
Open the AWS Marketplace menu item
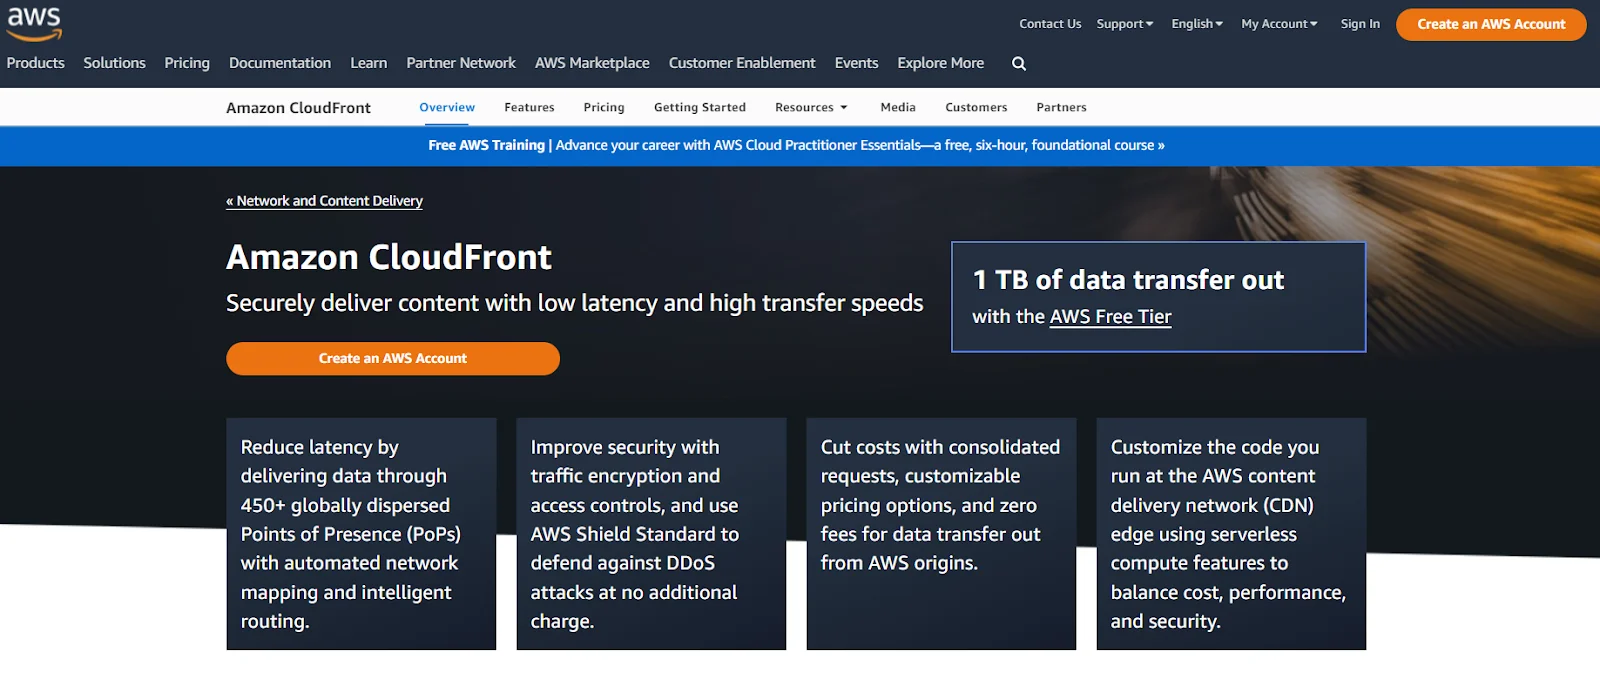point(592,63)
